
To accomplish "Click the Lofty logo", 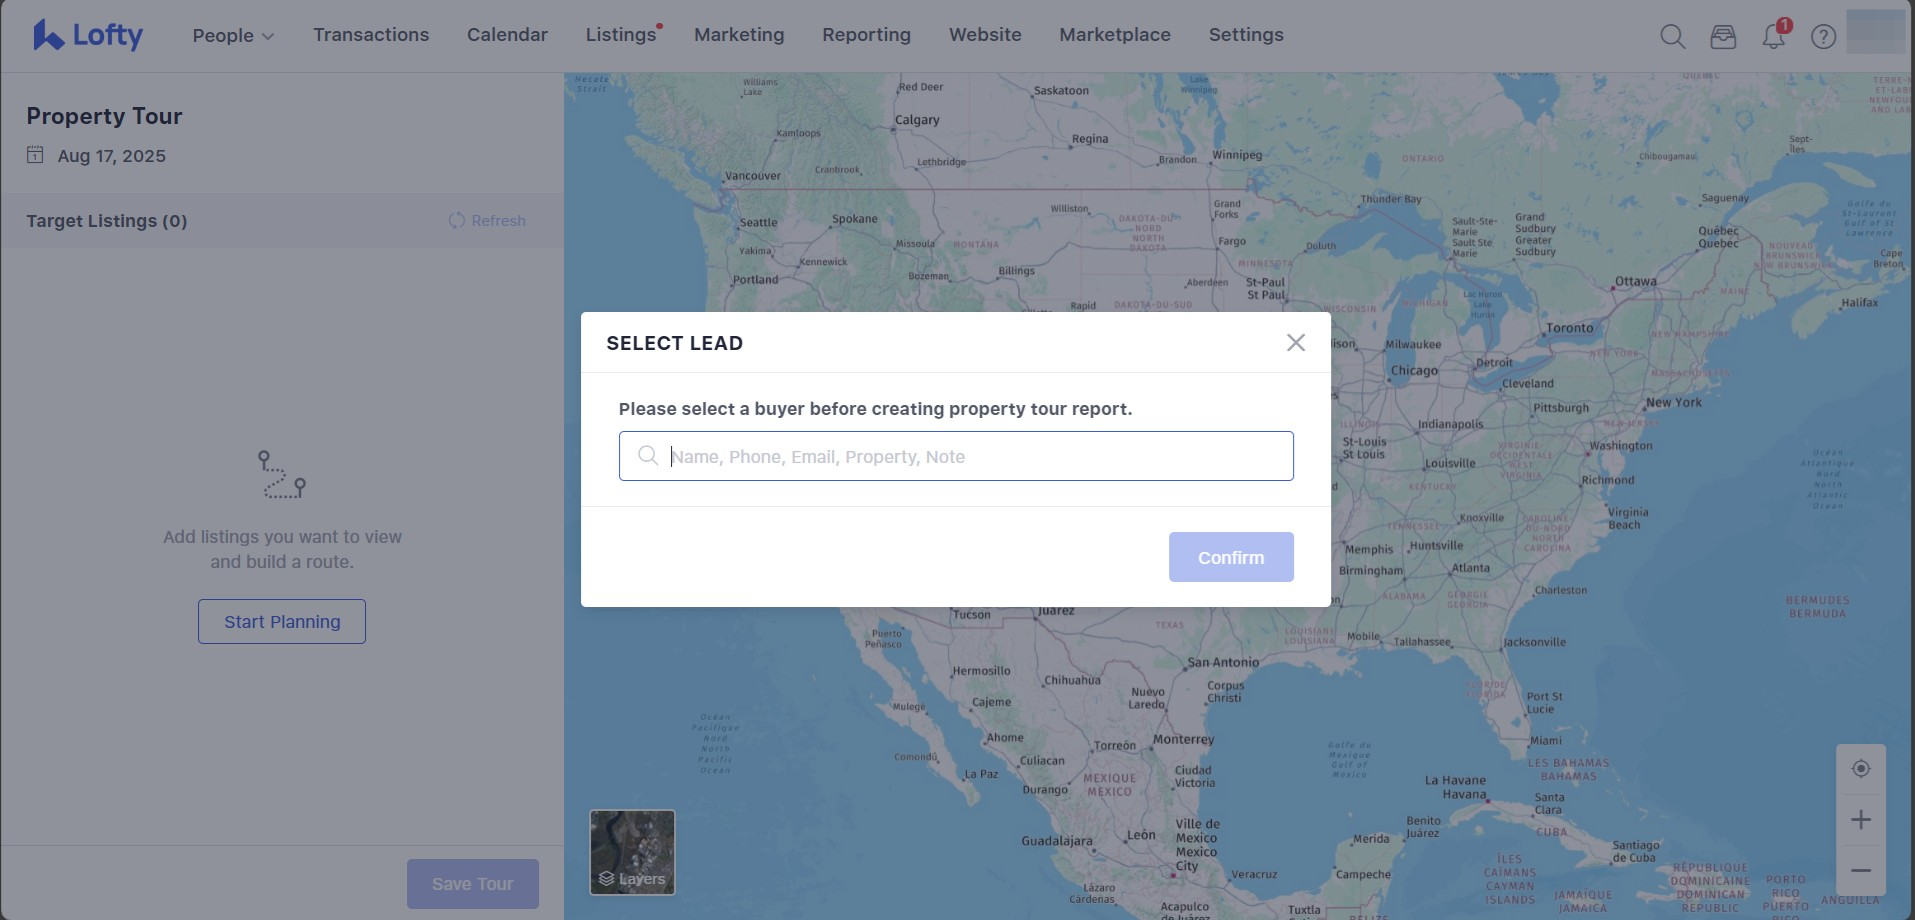I will [88, 35].
